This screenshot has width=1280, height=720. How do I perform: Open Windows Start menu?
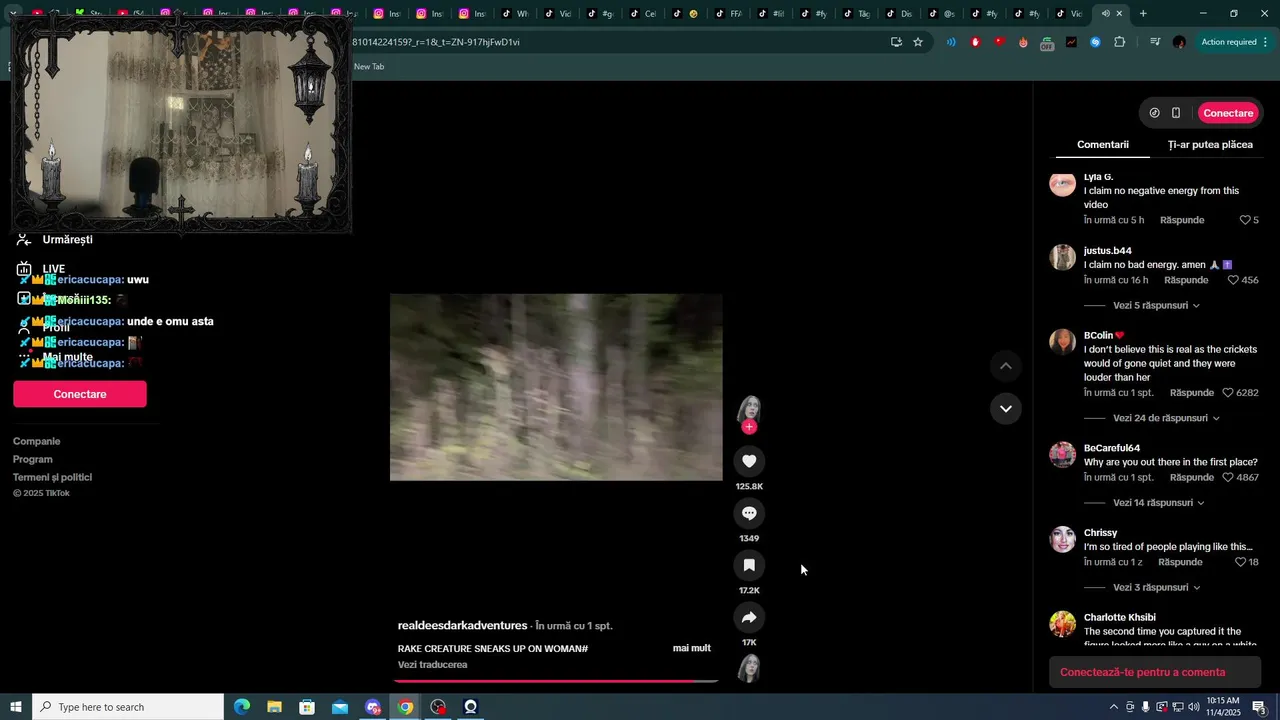click(16, 707)
